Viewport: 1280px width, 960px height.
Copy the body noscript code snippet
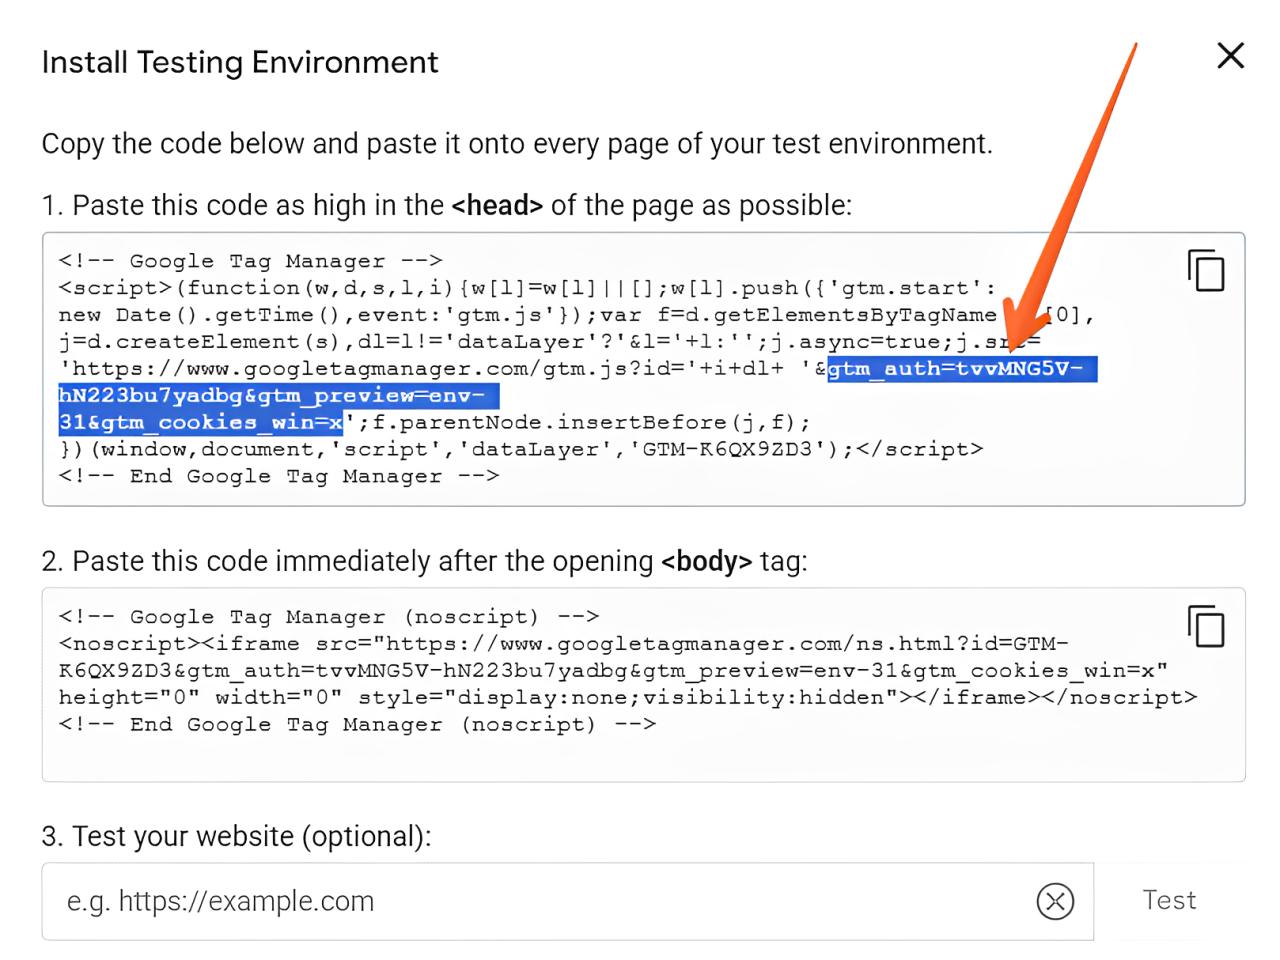[1206, 626]
